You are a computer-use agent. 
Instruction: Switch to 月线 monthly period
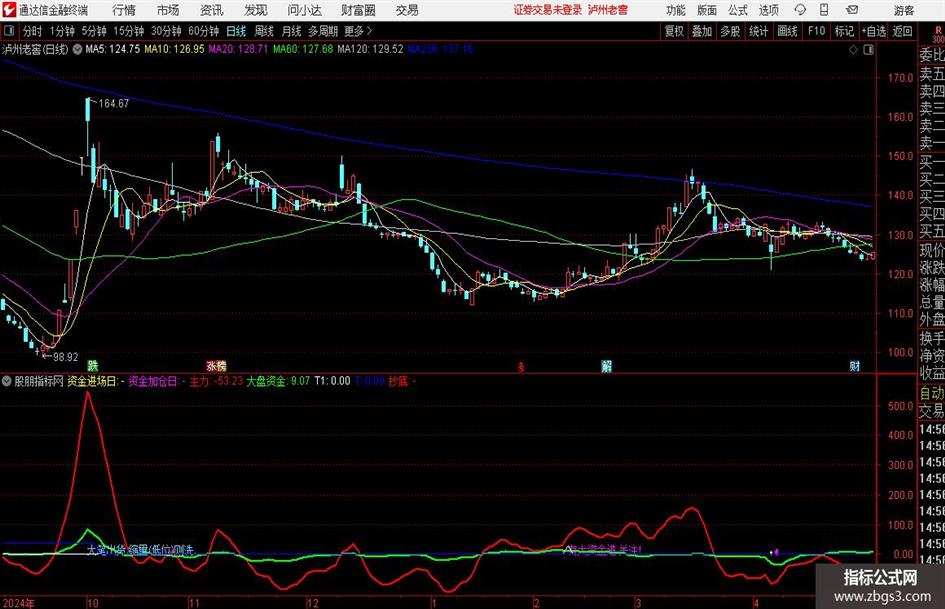(291, 31)
